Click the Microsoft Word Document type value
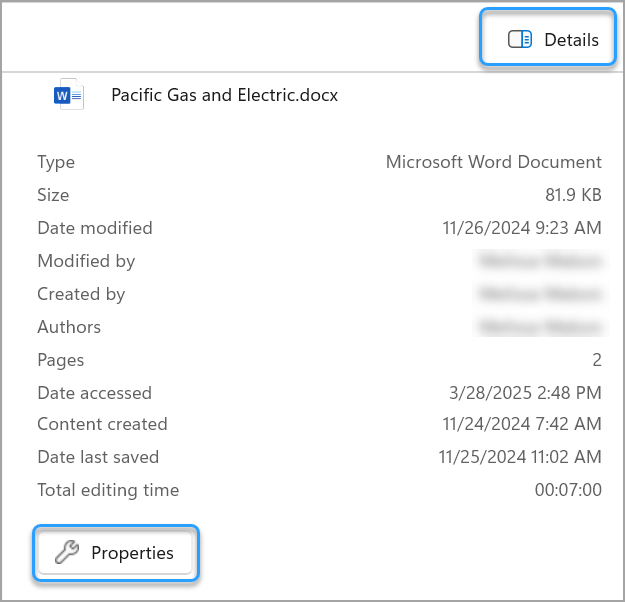The image size is (625, 602). coord(493,162)
